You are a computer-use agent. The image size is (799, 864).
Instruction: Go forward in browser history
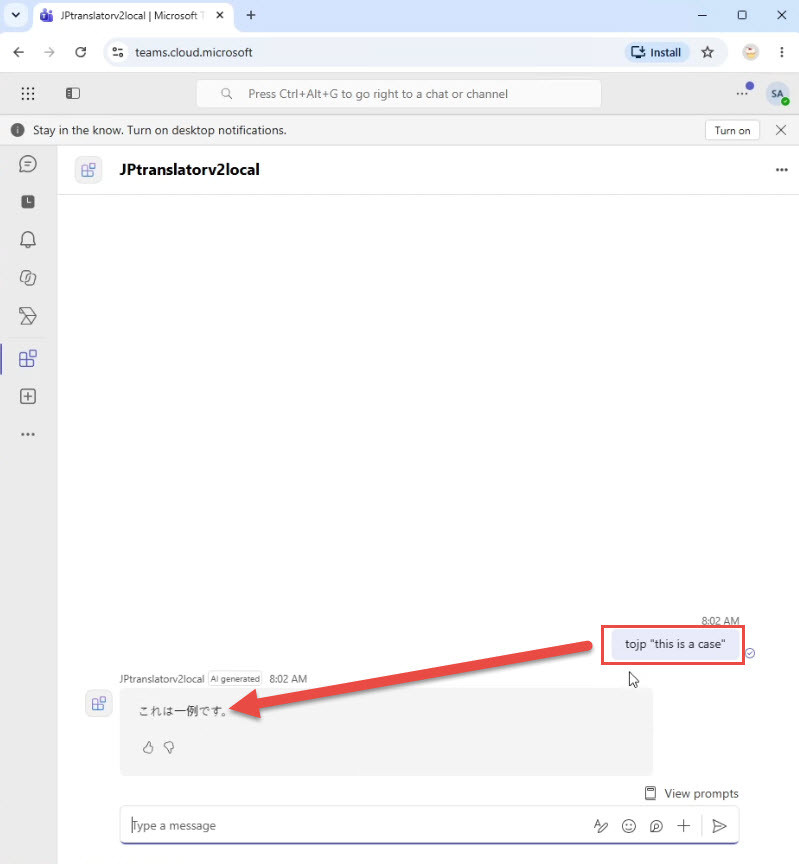pyautogui.click(x=50, y=52)
